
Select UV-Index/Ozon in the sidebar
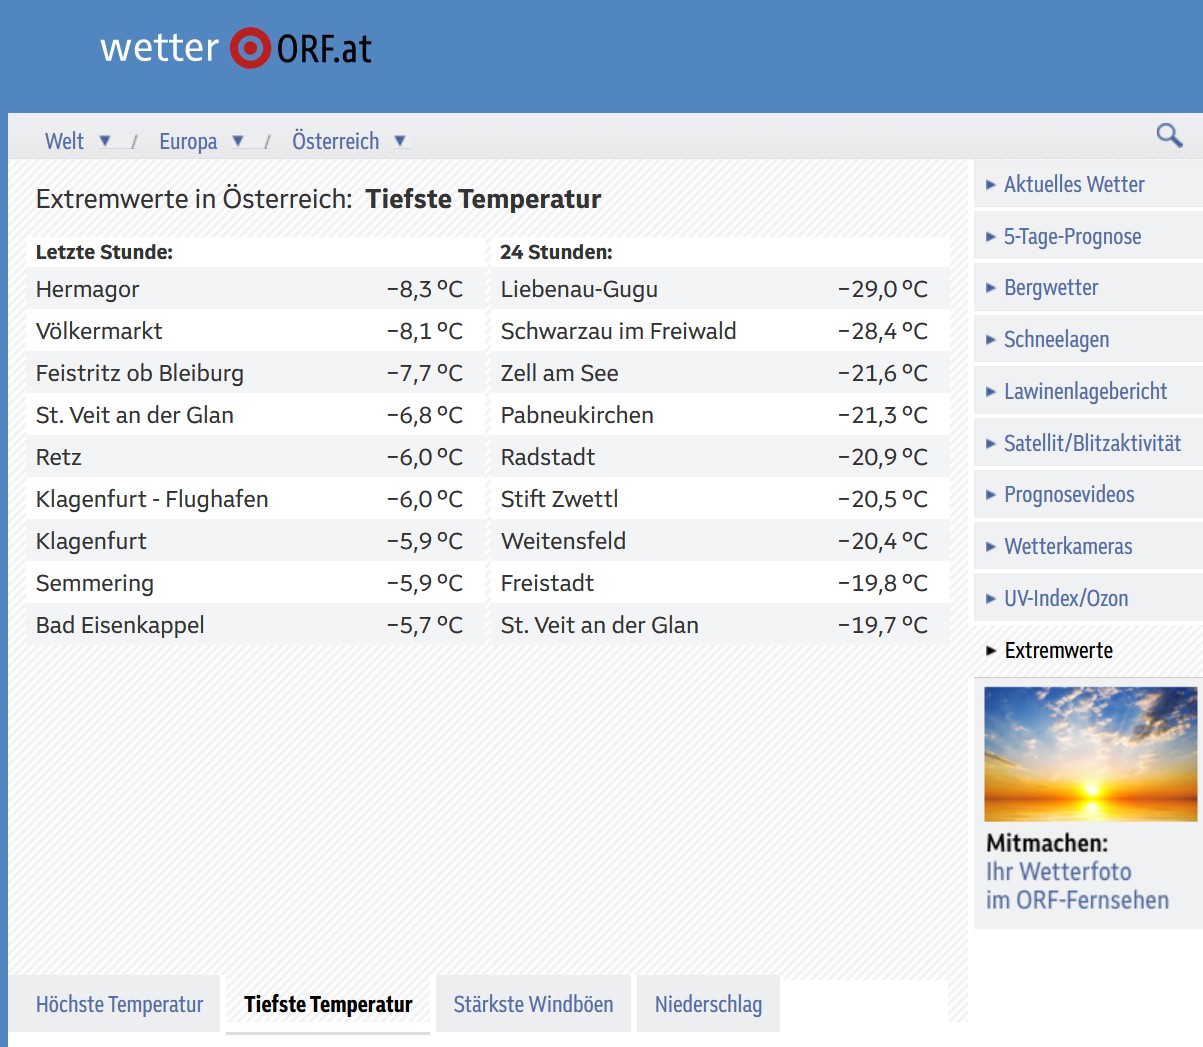pos(1066,598)
